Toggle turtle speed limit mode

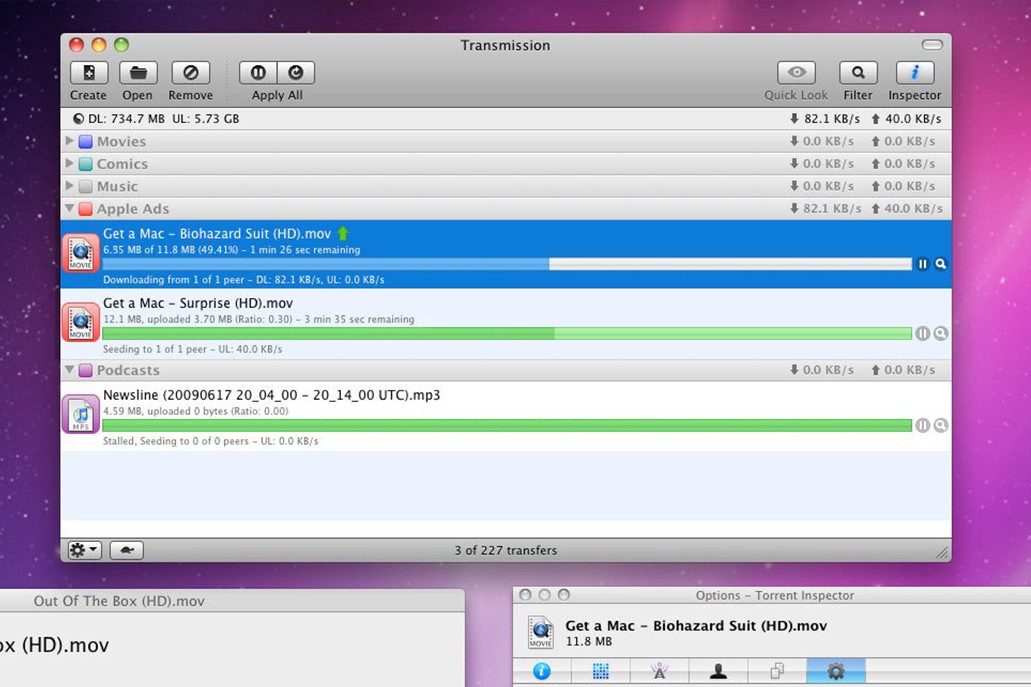coord(127,550)
